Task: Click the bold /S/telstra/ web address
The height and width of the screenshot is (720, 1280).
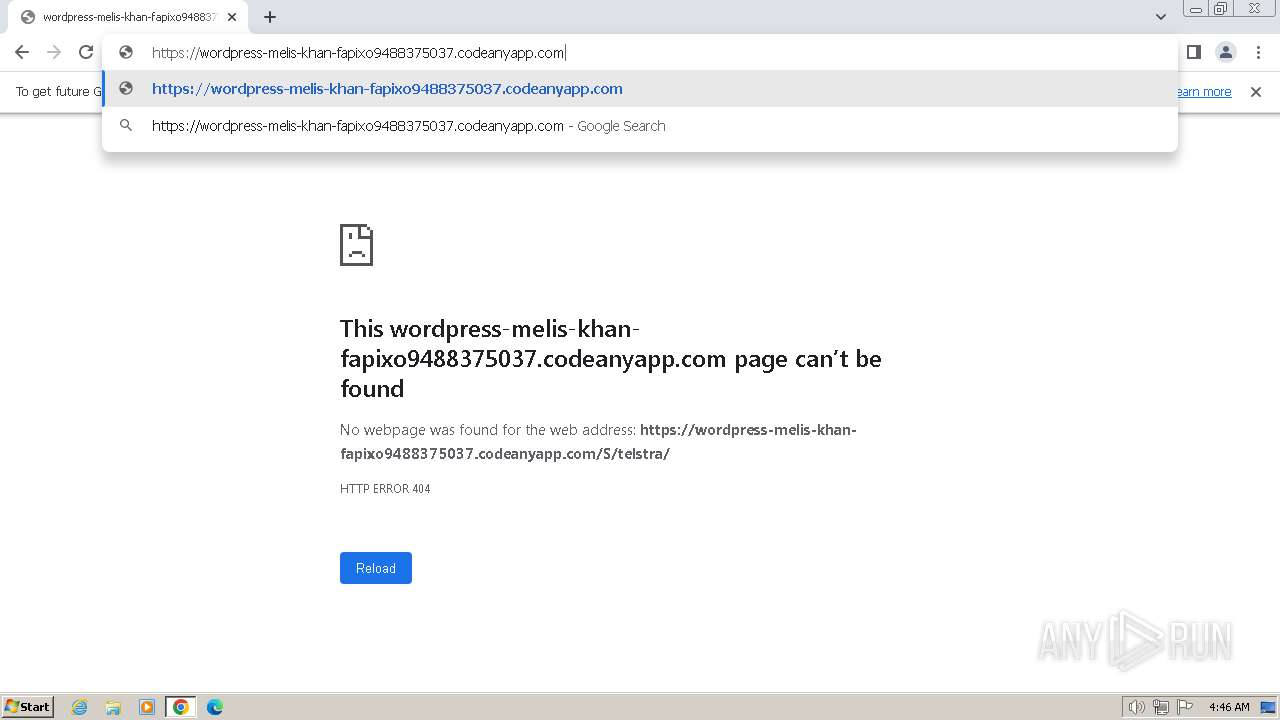Action: coord(598,442)
